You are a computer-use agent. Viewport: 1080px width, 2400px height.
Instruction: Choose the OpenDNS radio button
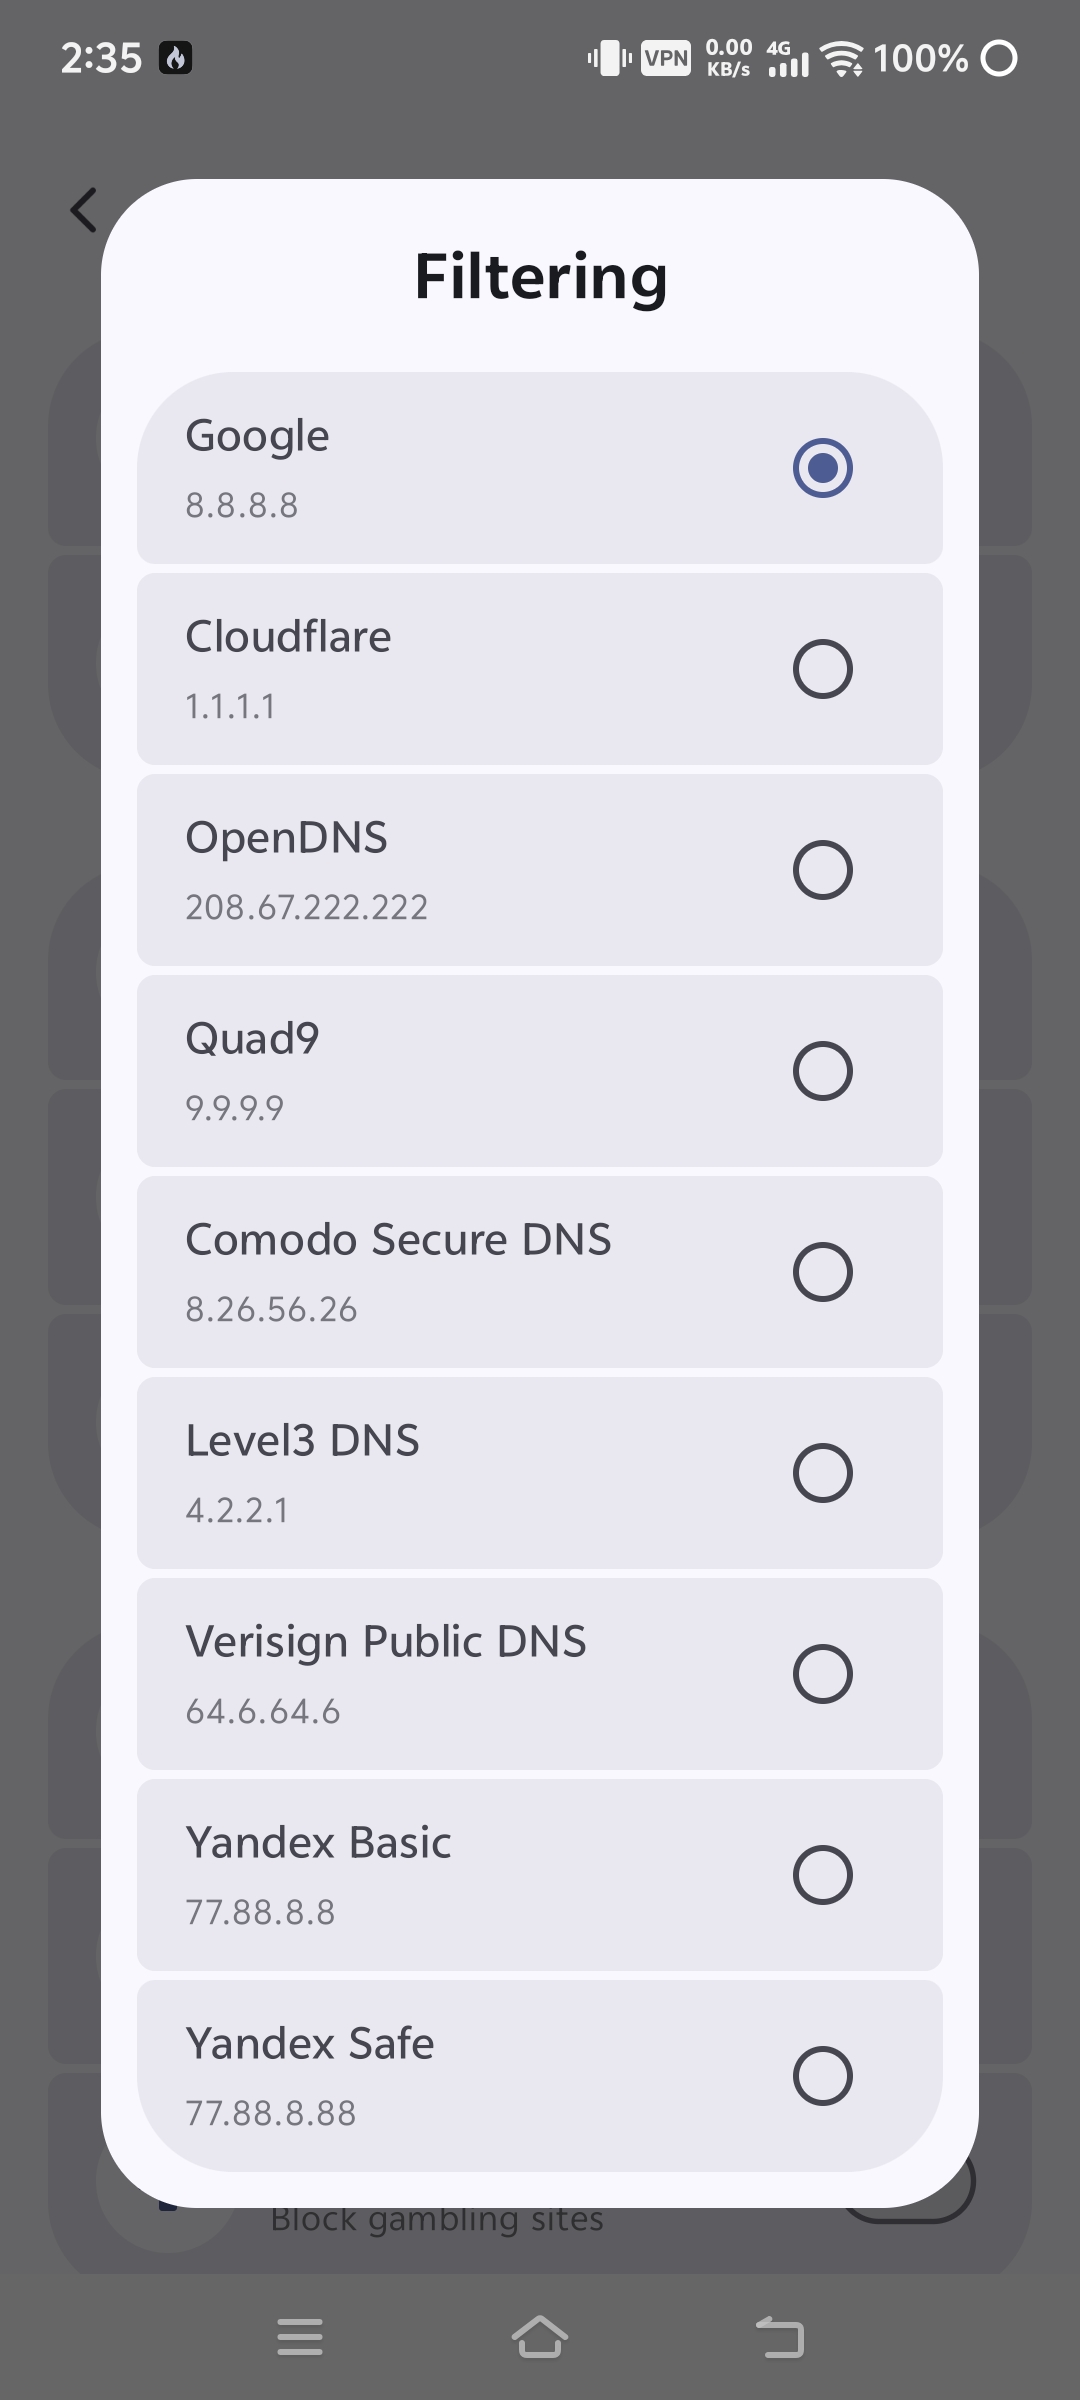822,870
